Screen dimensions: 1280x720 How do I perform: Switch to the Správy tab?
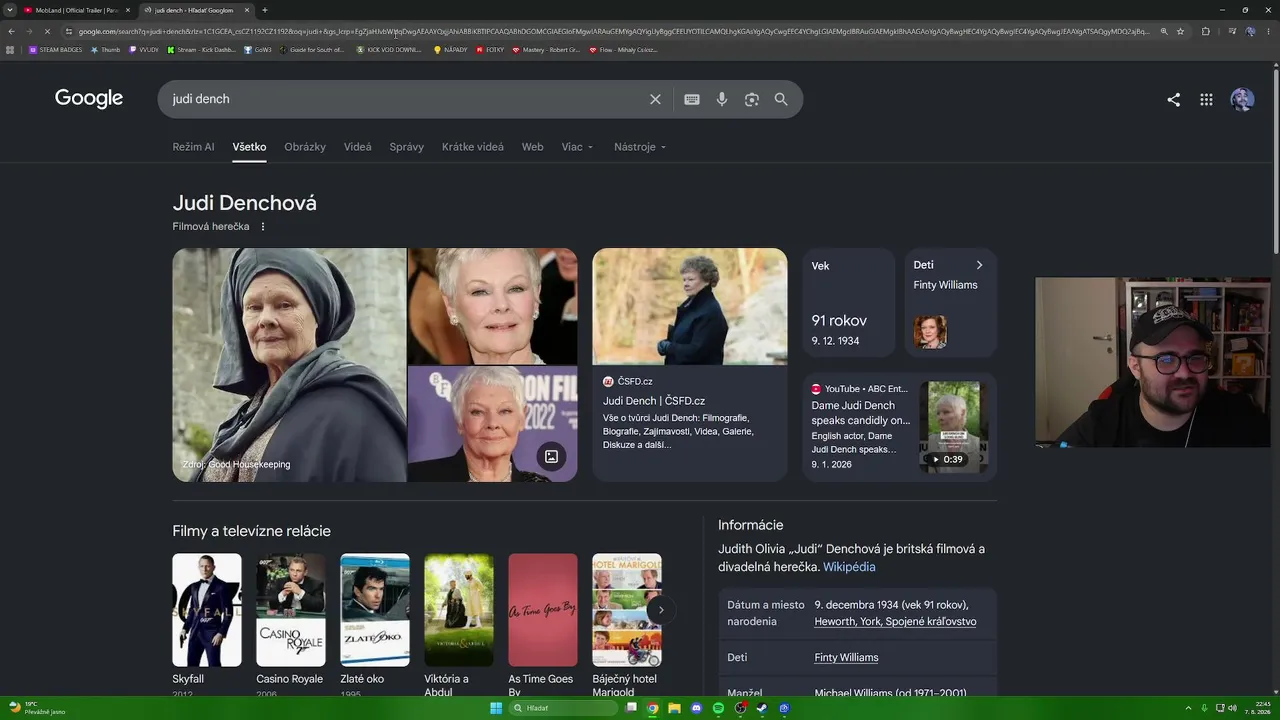point(407,147)
